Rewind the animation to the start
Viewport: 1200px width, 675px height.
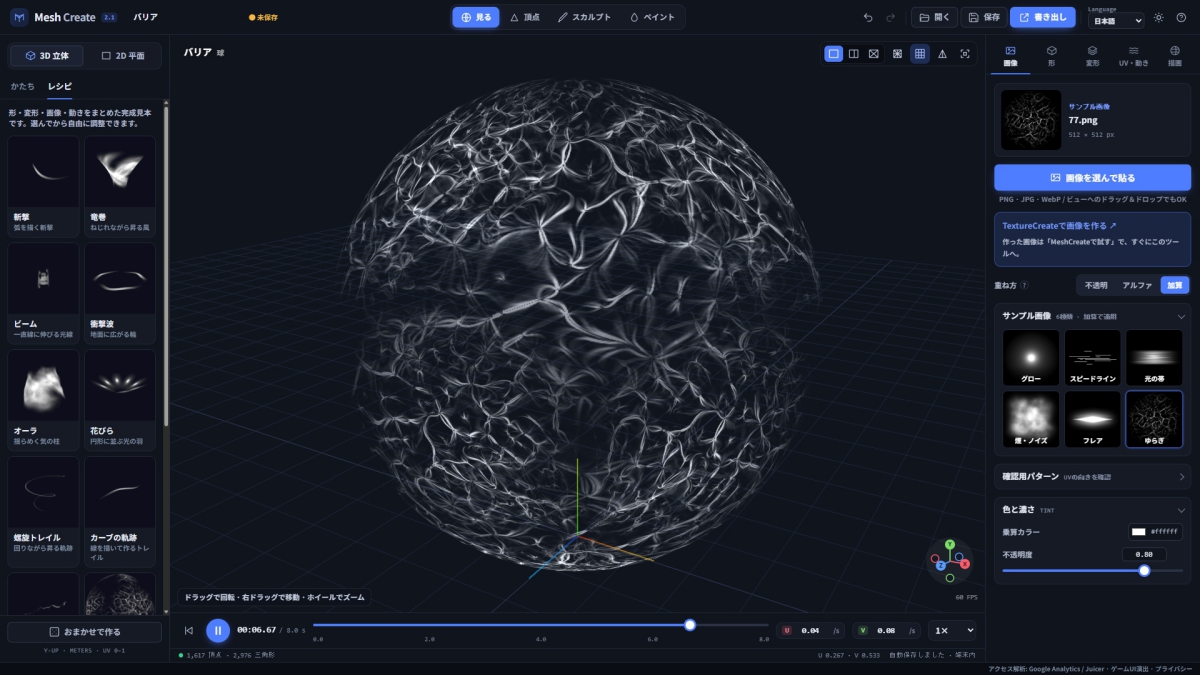click(189, 630)
